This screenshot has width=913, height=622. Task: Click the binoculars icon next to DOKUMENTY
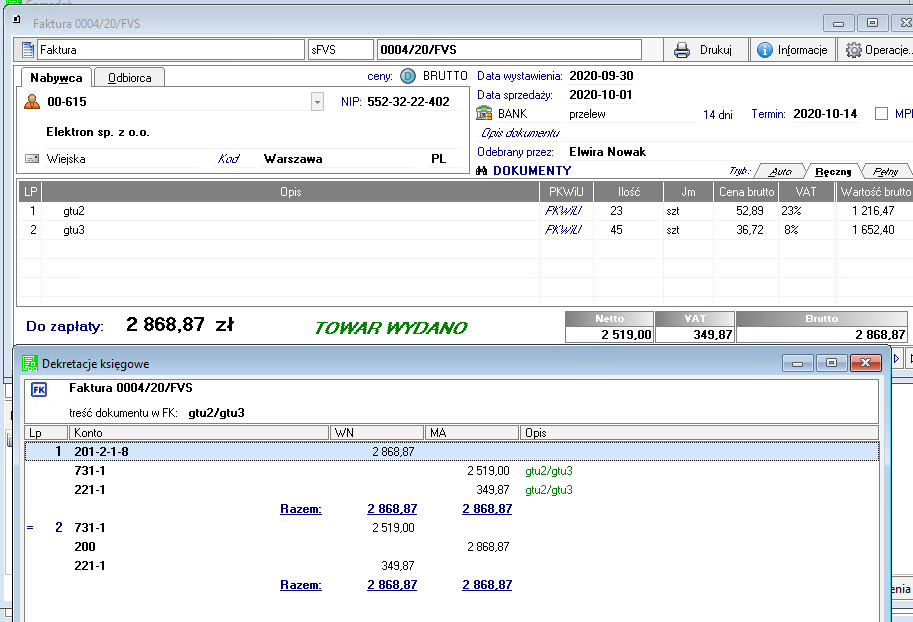(x=483, y=171)
